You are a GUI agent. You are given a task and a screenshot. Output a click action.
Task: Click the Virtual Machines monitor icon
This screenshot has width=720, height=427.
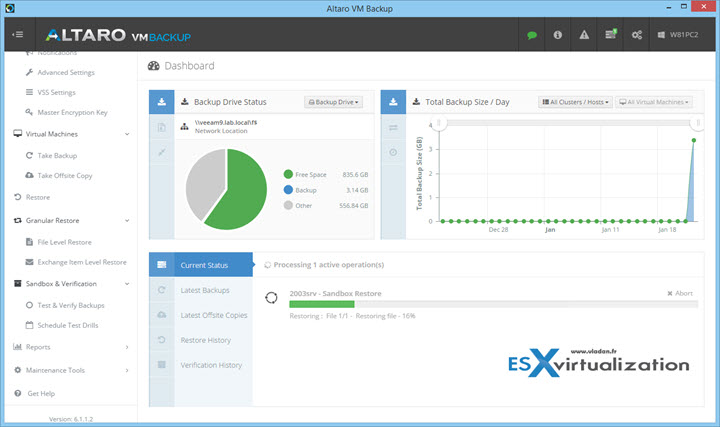[x=17, y=134]
